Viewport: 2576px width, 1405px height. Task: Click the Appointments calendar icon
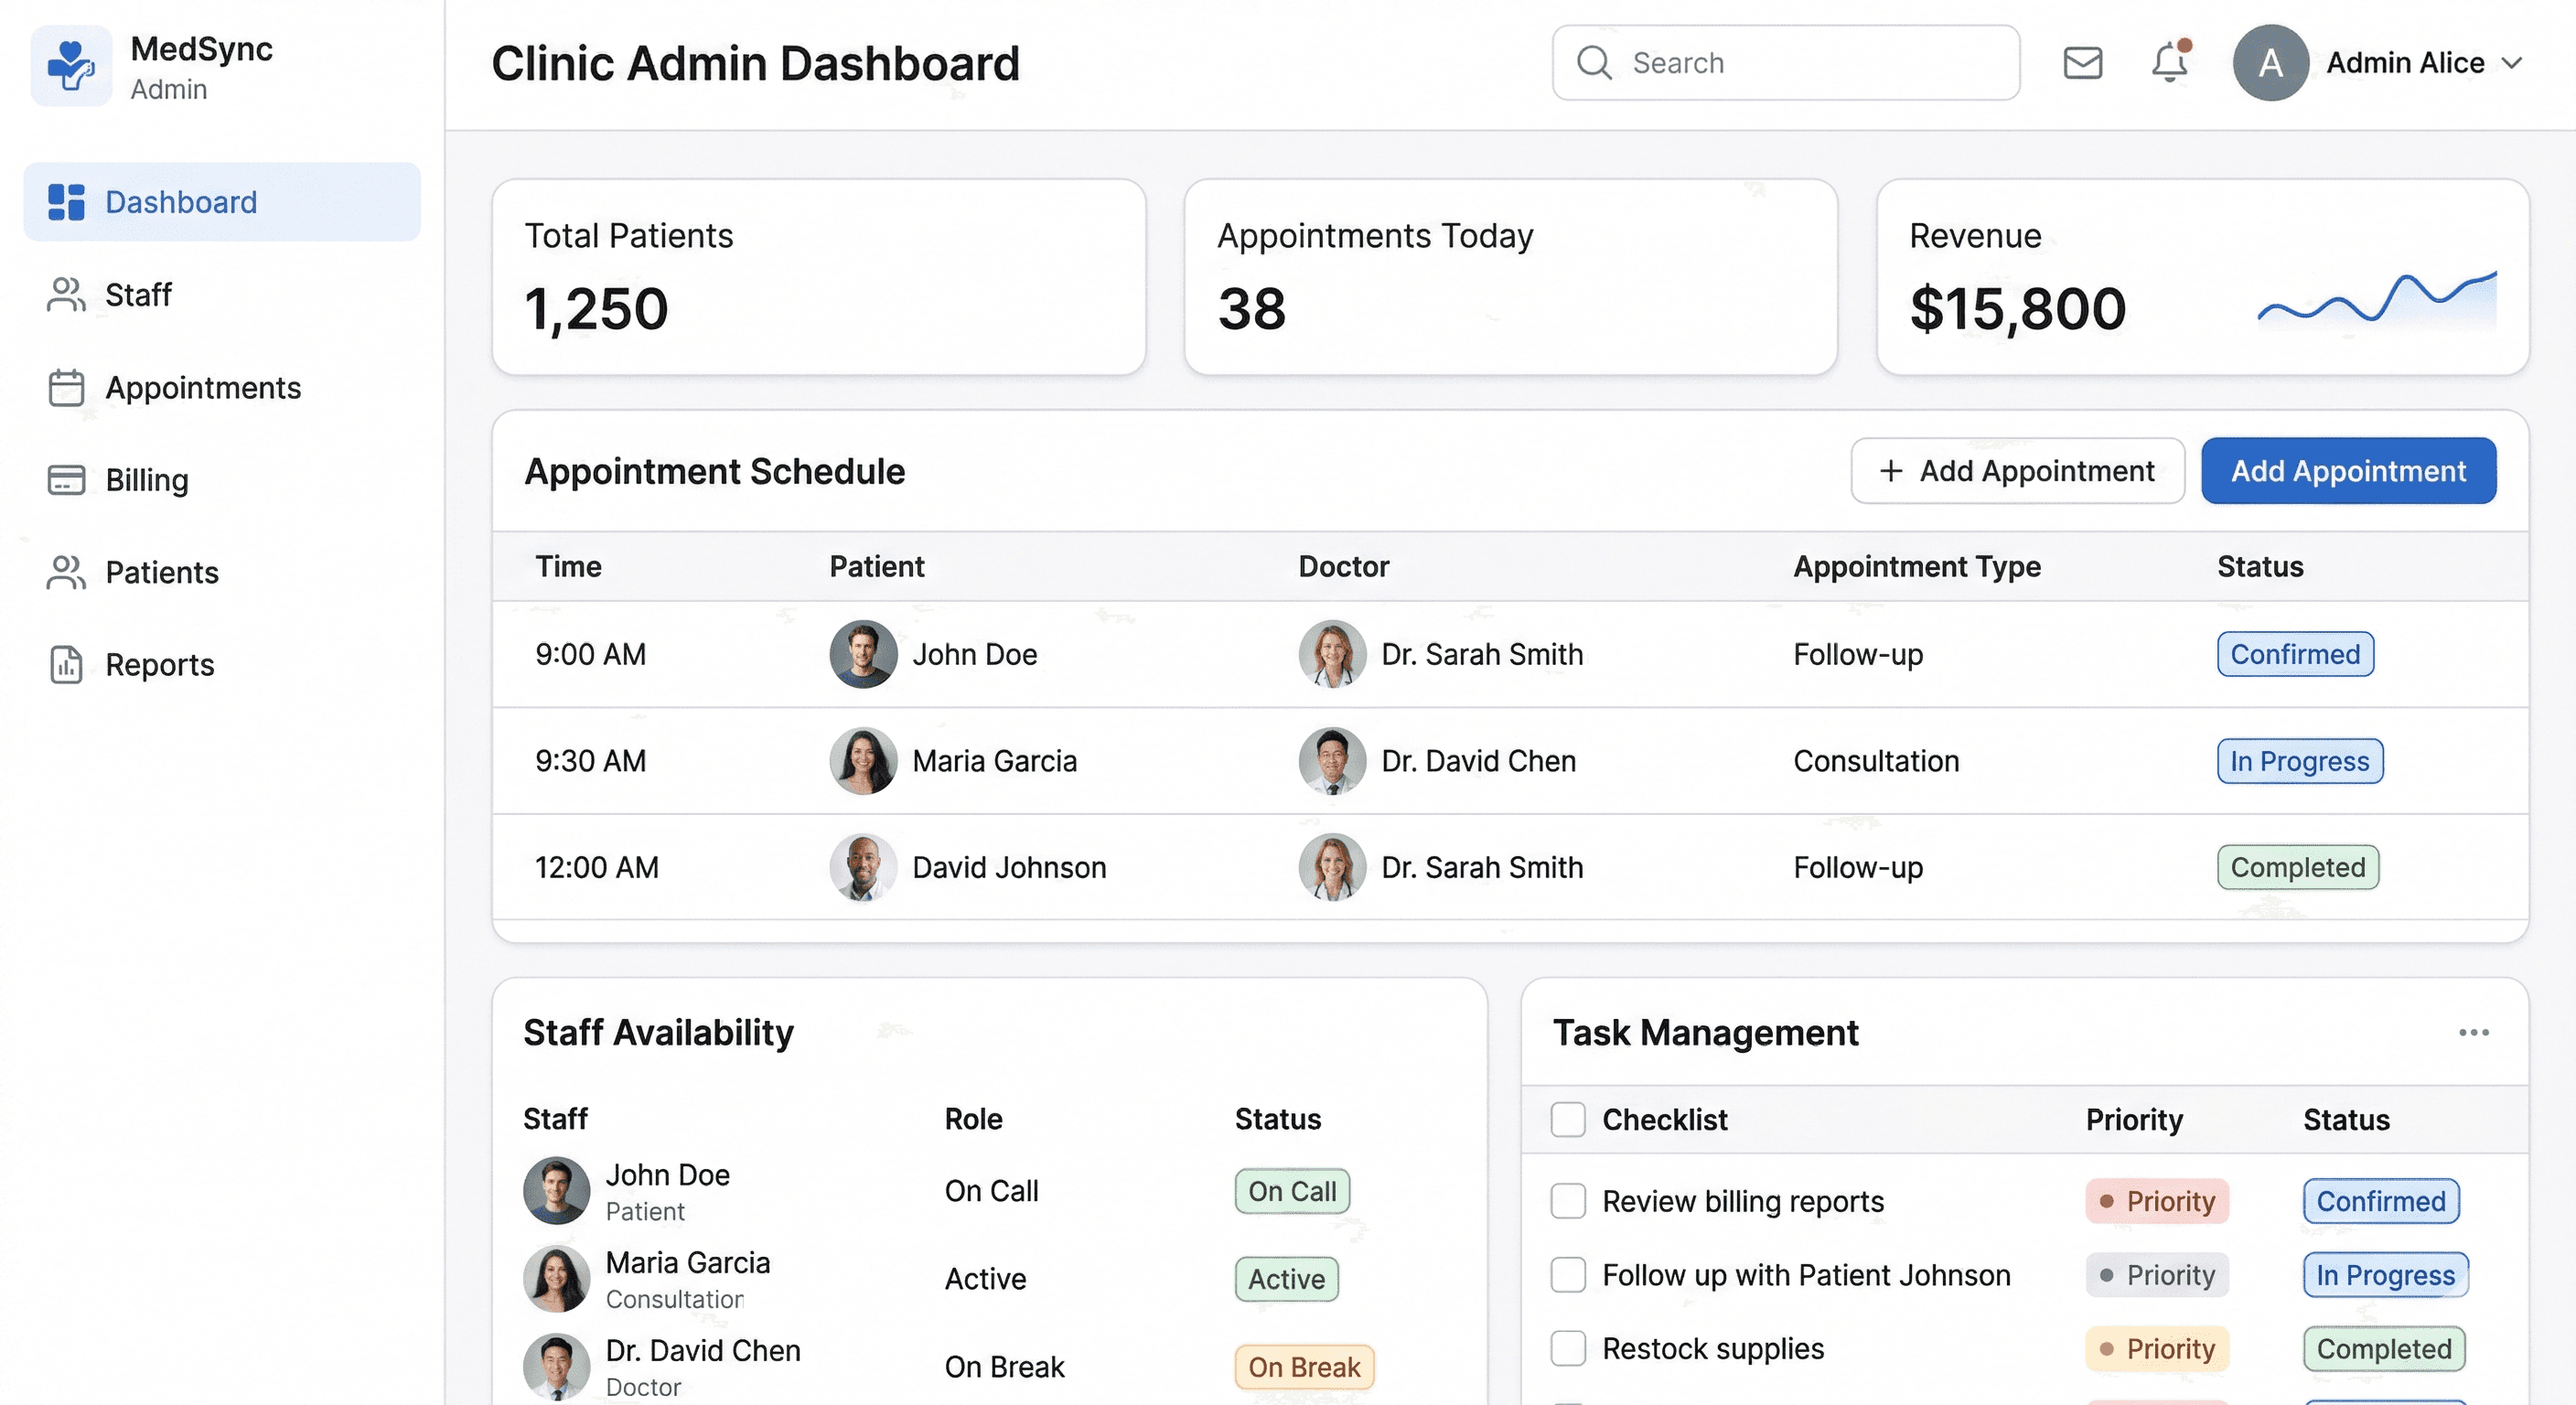66,388
